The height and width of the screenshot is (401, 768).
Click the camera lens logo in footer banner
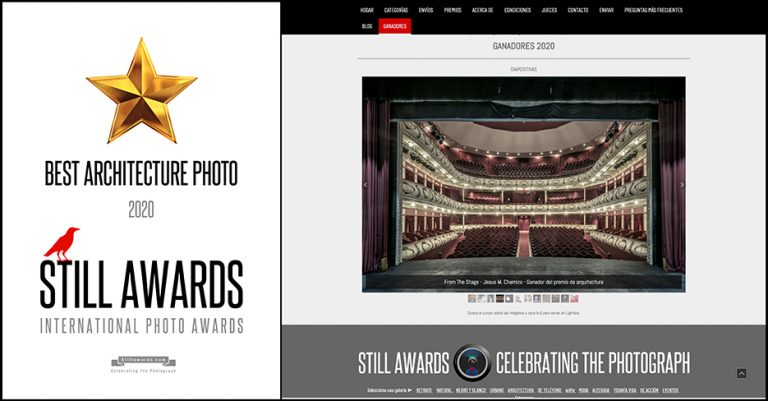pos(472,363)
